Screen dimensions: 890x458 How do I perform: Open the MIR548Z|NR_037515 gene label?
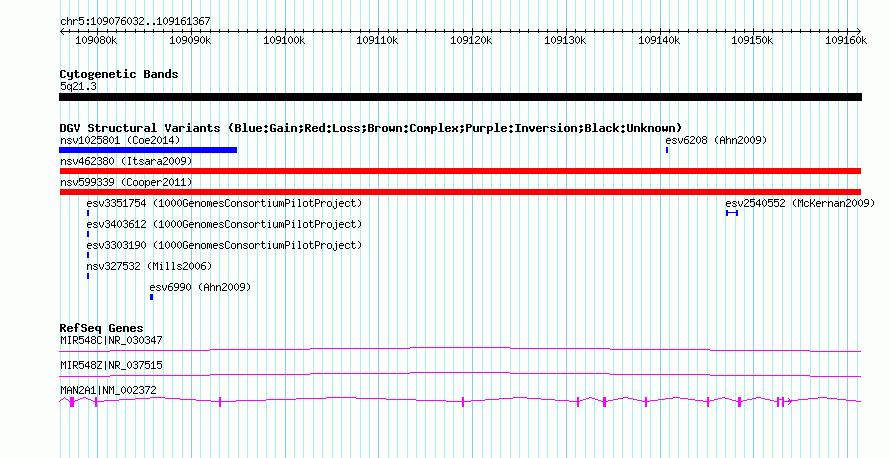pyautogui.click(x=111, y=365)
